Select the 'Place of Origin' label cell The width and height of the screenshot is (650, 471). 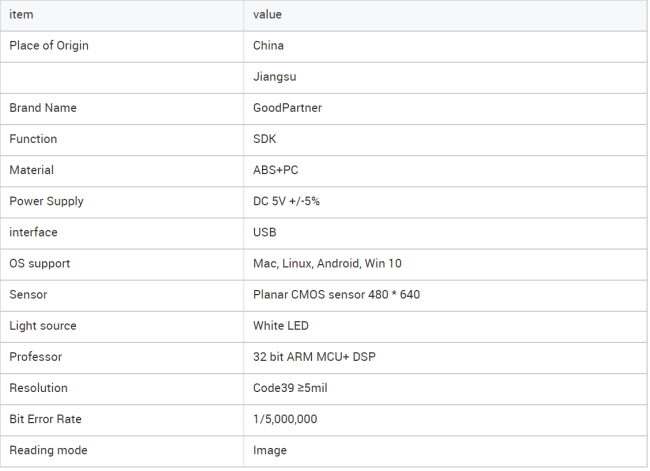click(122, 46)
